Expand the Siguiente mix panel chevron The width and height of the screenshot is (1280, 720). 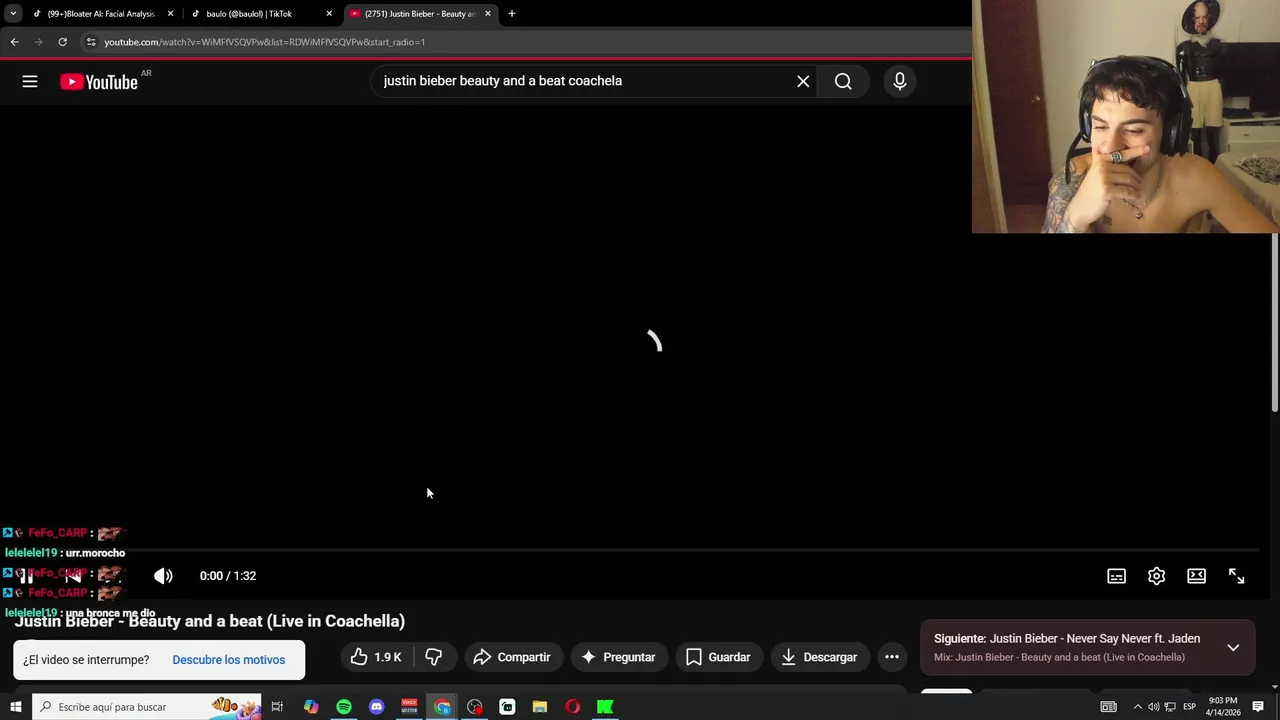1233,647
